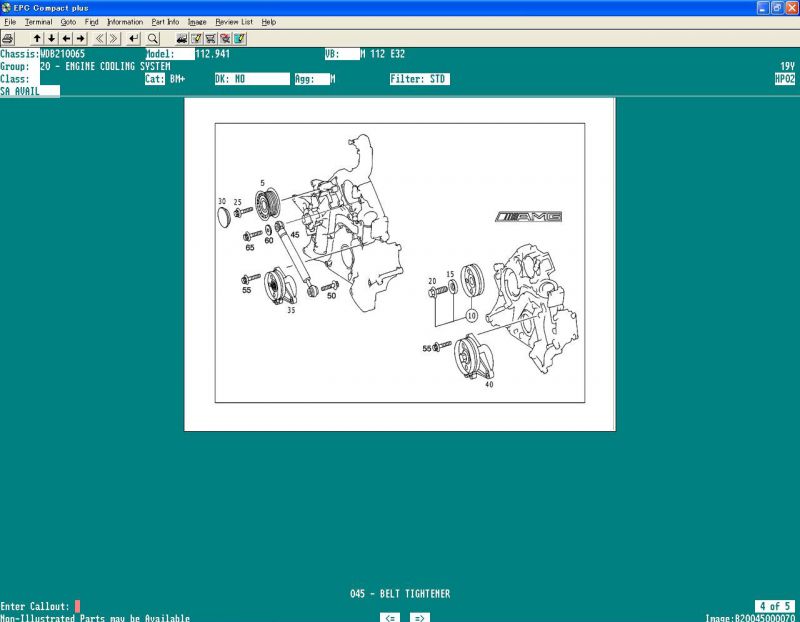Go to previous image with <= button
This screenshot has height=622, width=800.
point(391,617)
